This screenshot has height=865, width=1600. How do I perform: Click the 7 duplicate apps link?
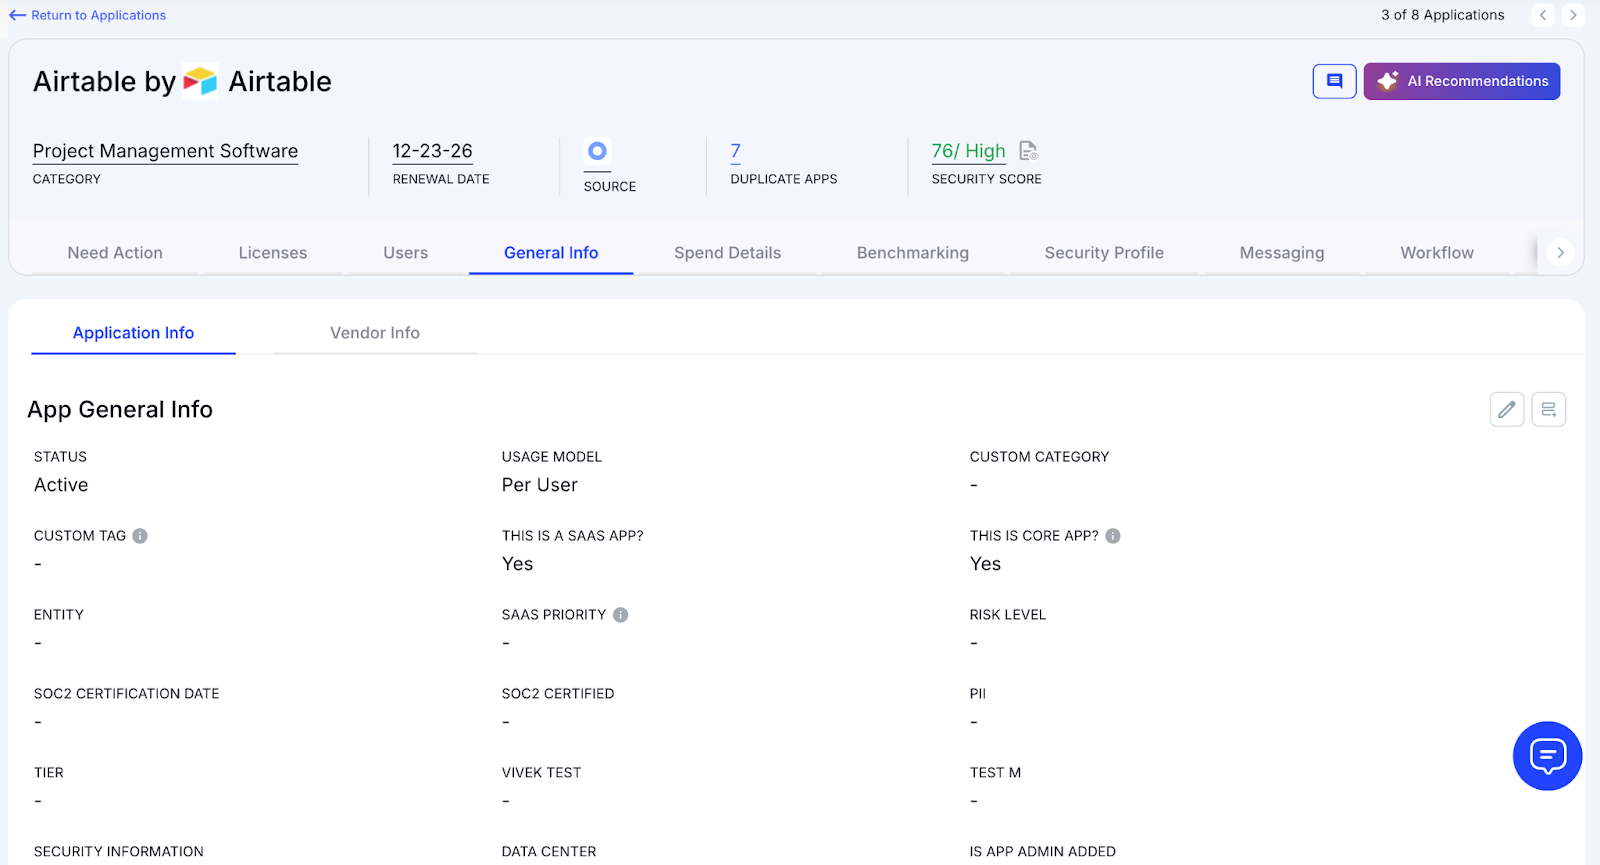point(735,151)
